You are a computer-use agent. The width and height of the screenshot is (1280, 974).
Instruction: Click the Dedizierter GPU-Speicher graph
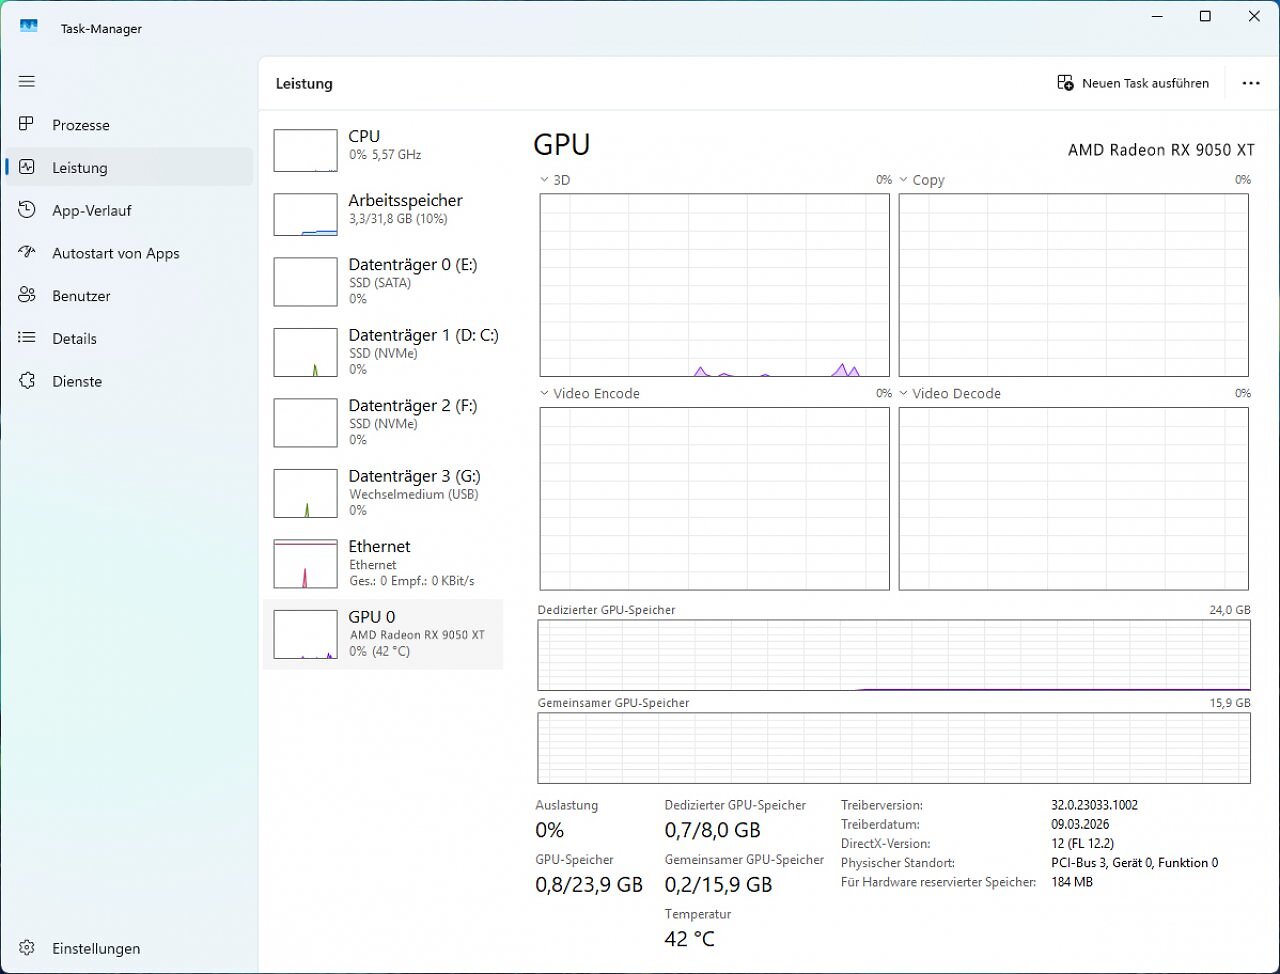(x=894, y=655)
